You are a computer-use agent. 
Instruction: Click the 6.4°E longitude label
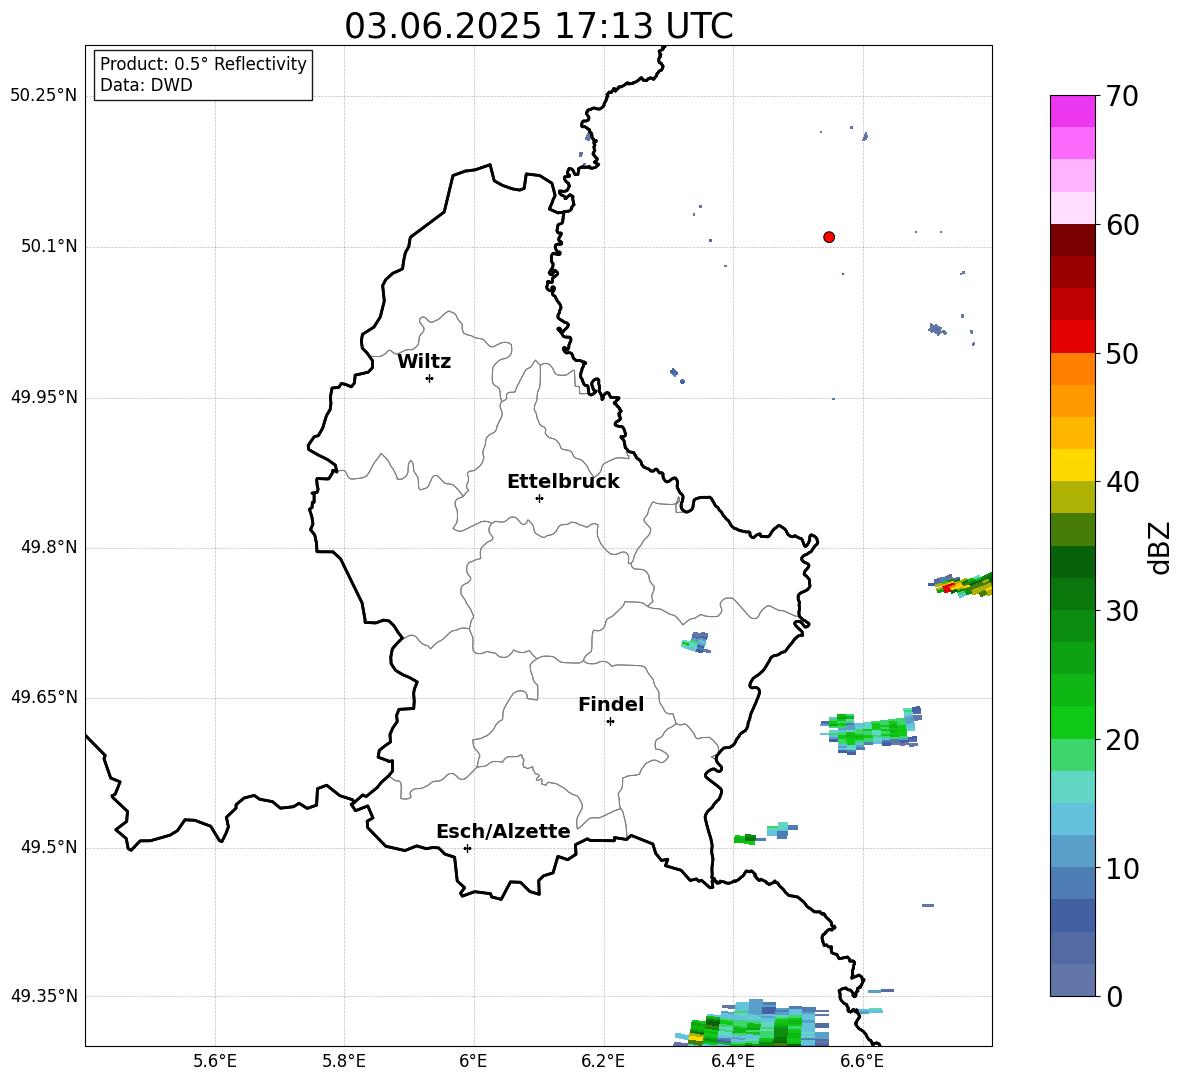pyautogui.click(x=732, y=1061)
